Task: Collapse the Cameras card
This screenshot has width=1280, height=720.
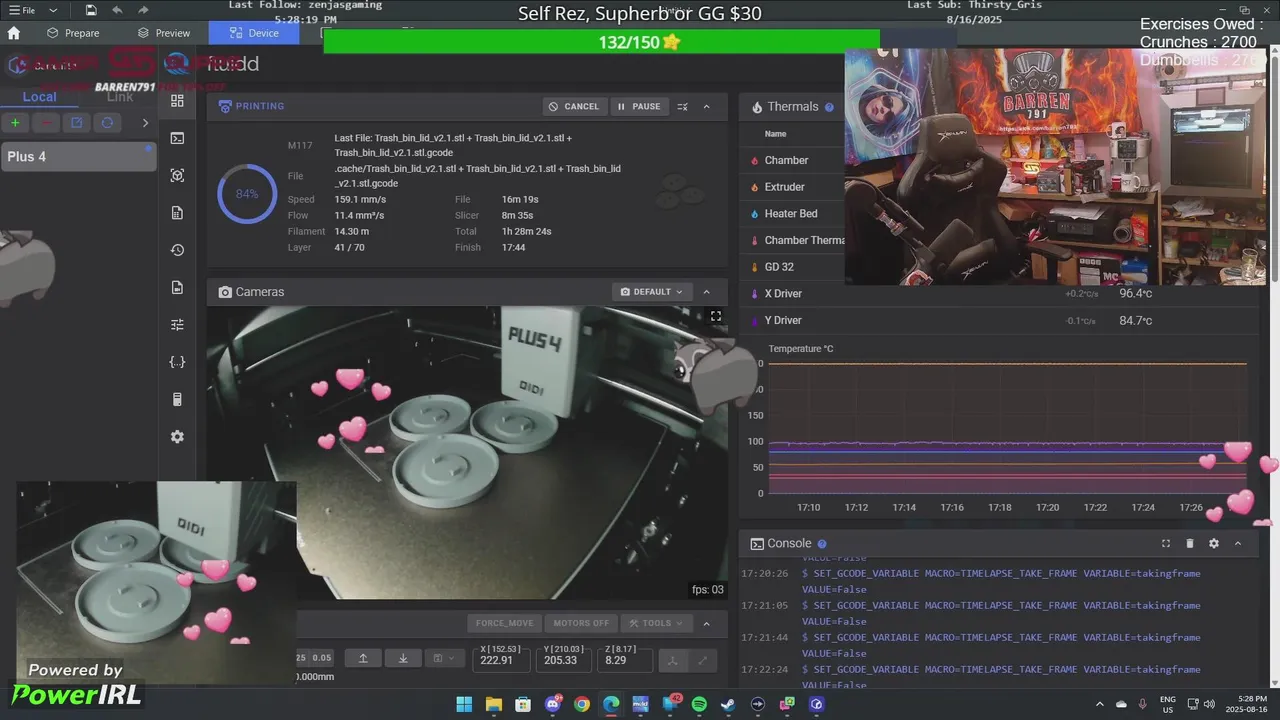Action: click(x=707, y=292)
